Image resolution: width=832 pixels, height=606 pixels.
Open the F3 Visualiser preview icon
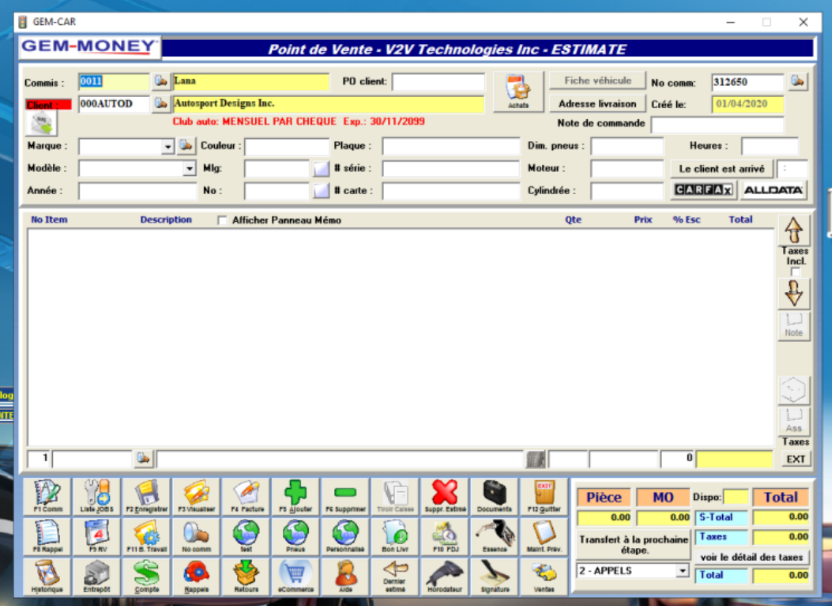(x=196, y=496)
